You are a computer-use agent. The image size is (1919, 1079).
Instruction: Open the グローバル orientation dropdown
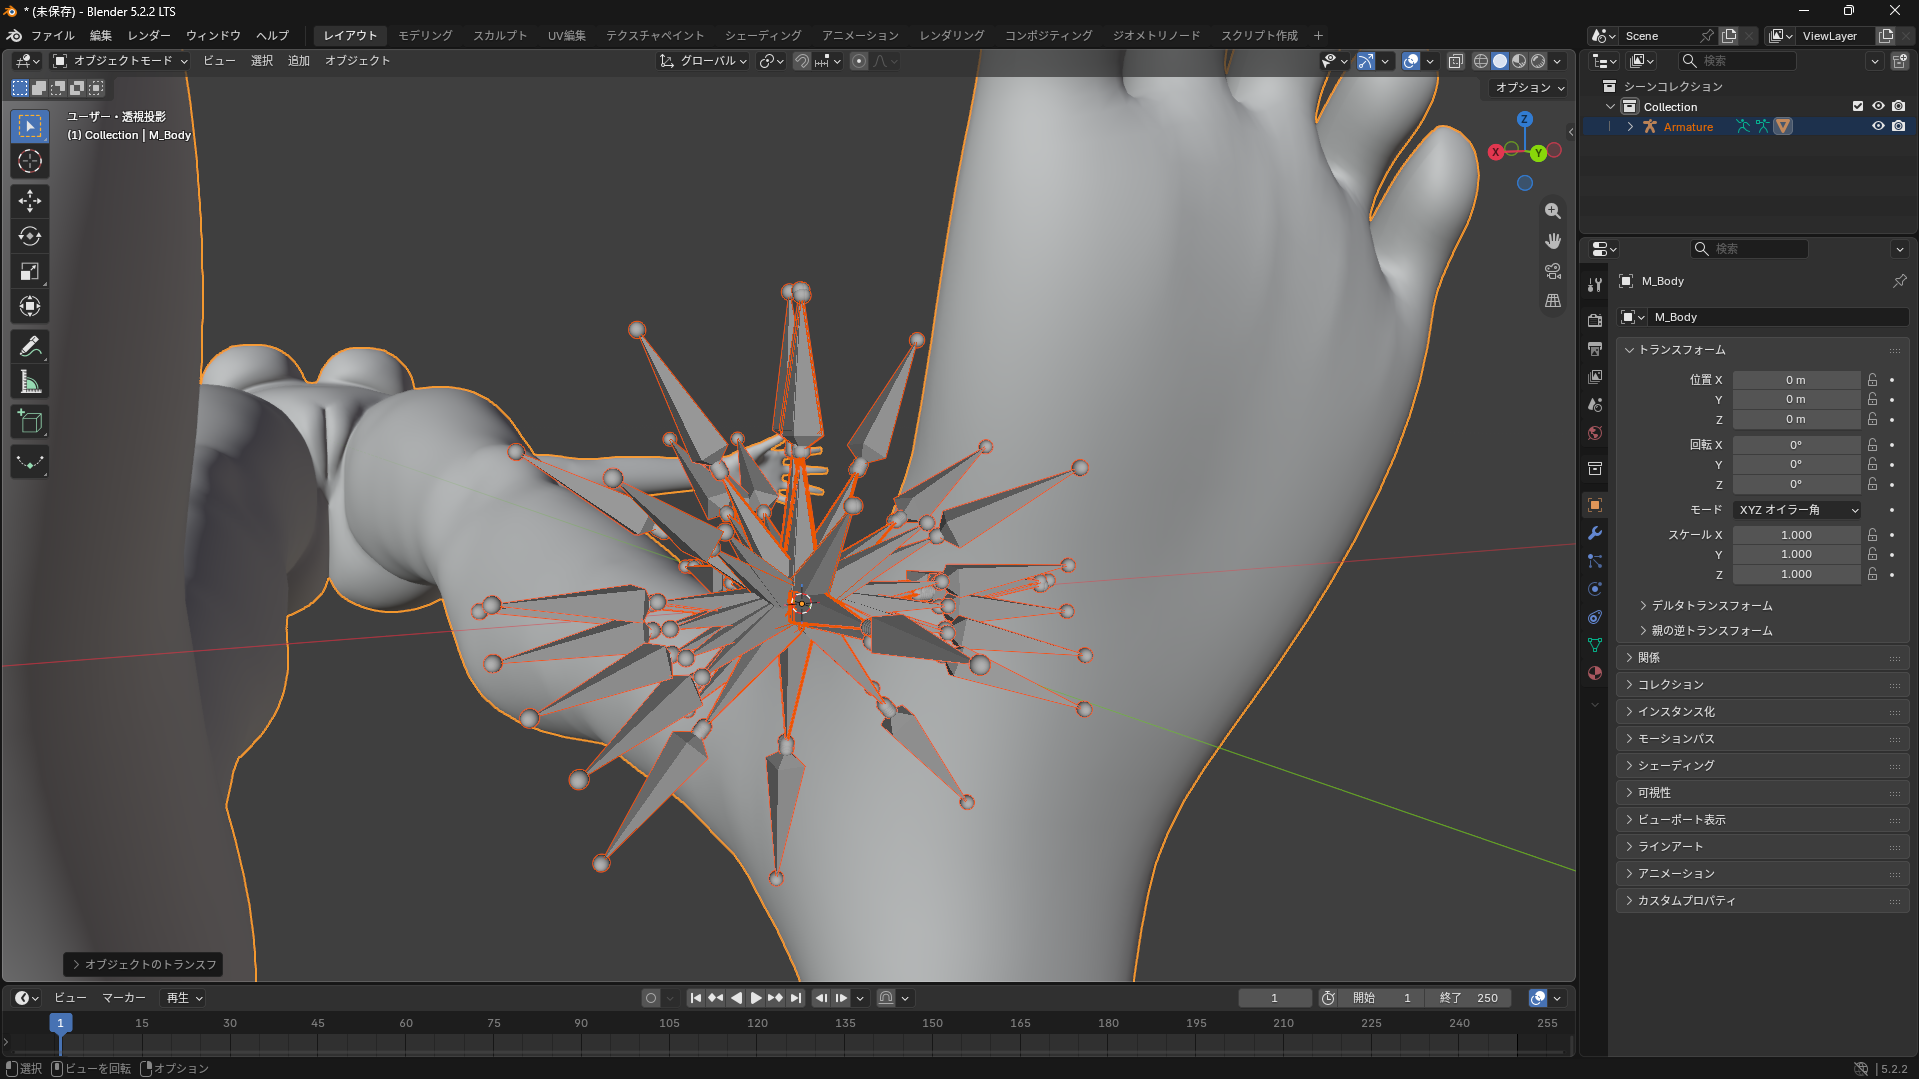tap(703, 61)
